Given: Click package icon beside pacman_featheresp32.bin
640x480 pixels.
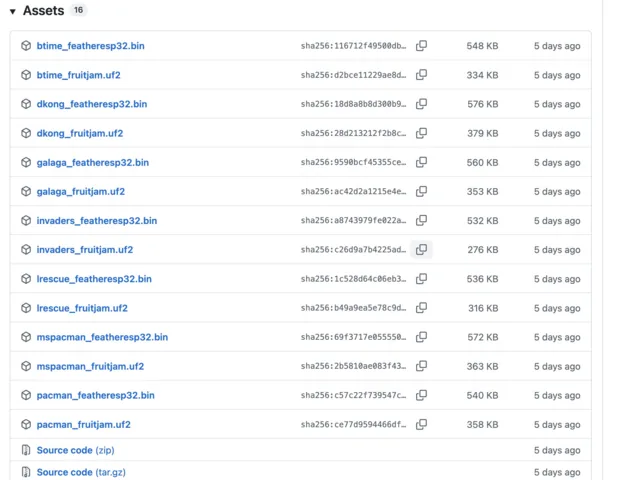Looking at the screenshot, I should [x=26, y=395].
